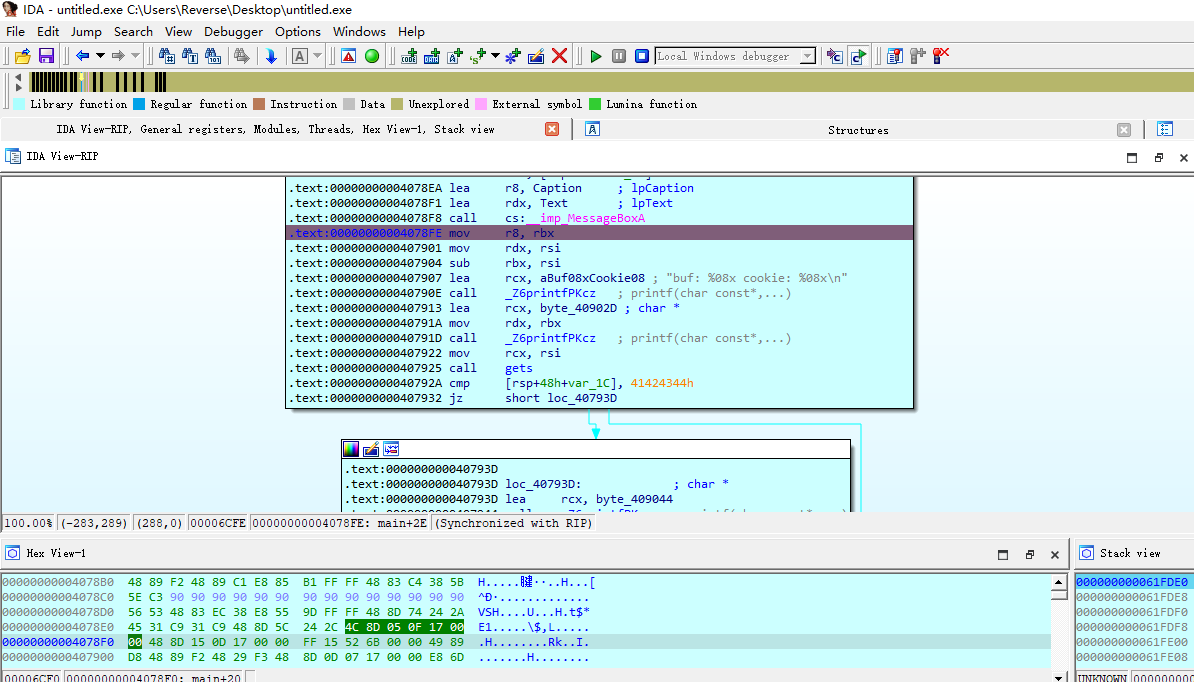Click the delete breakpoint icon
The width and height of the screenshot is (1194, 682).
pyautogui.click(x=941, y=56)
